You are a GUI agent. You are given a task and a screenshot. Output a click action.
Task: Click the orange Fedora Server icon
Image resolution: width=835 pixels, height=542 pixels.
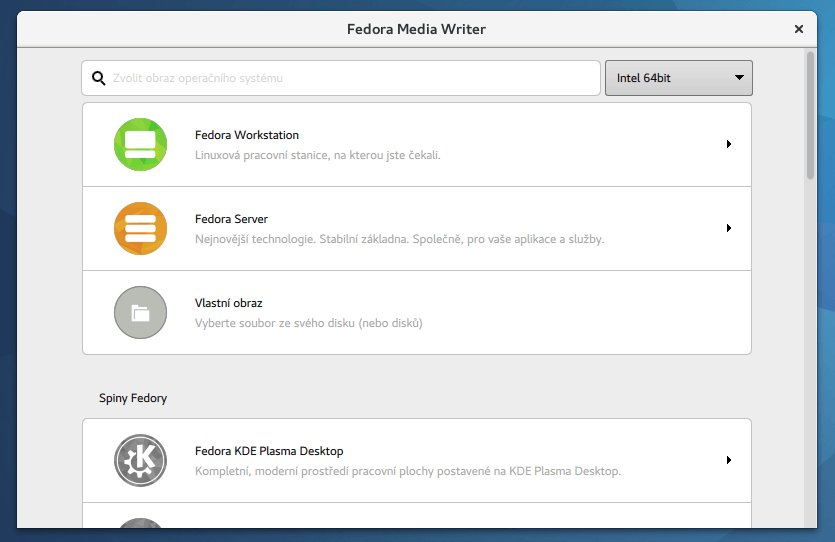140,228
